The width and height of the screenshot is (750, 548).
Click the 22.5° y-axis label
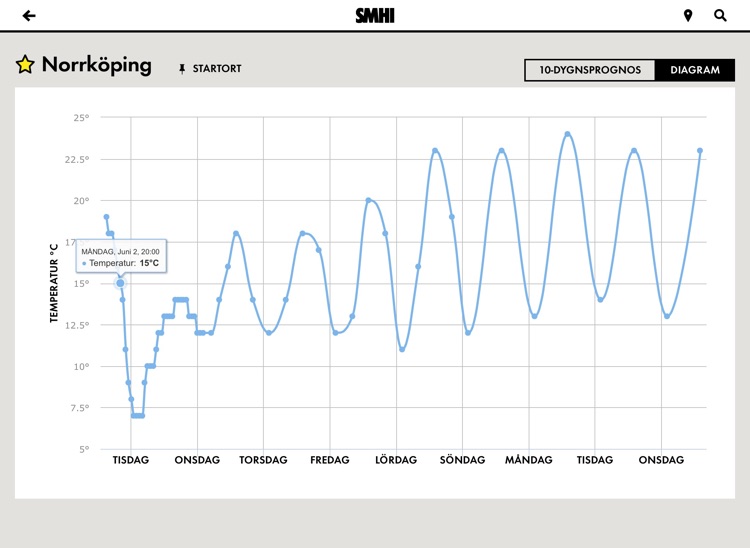77,159
